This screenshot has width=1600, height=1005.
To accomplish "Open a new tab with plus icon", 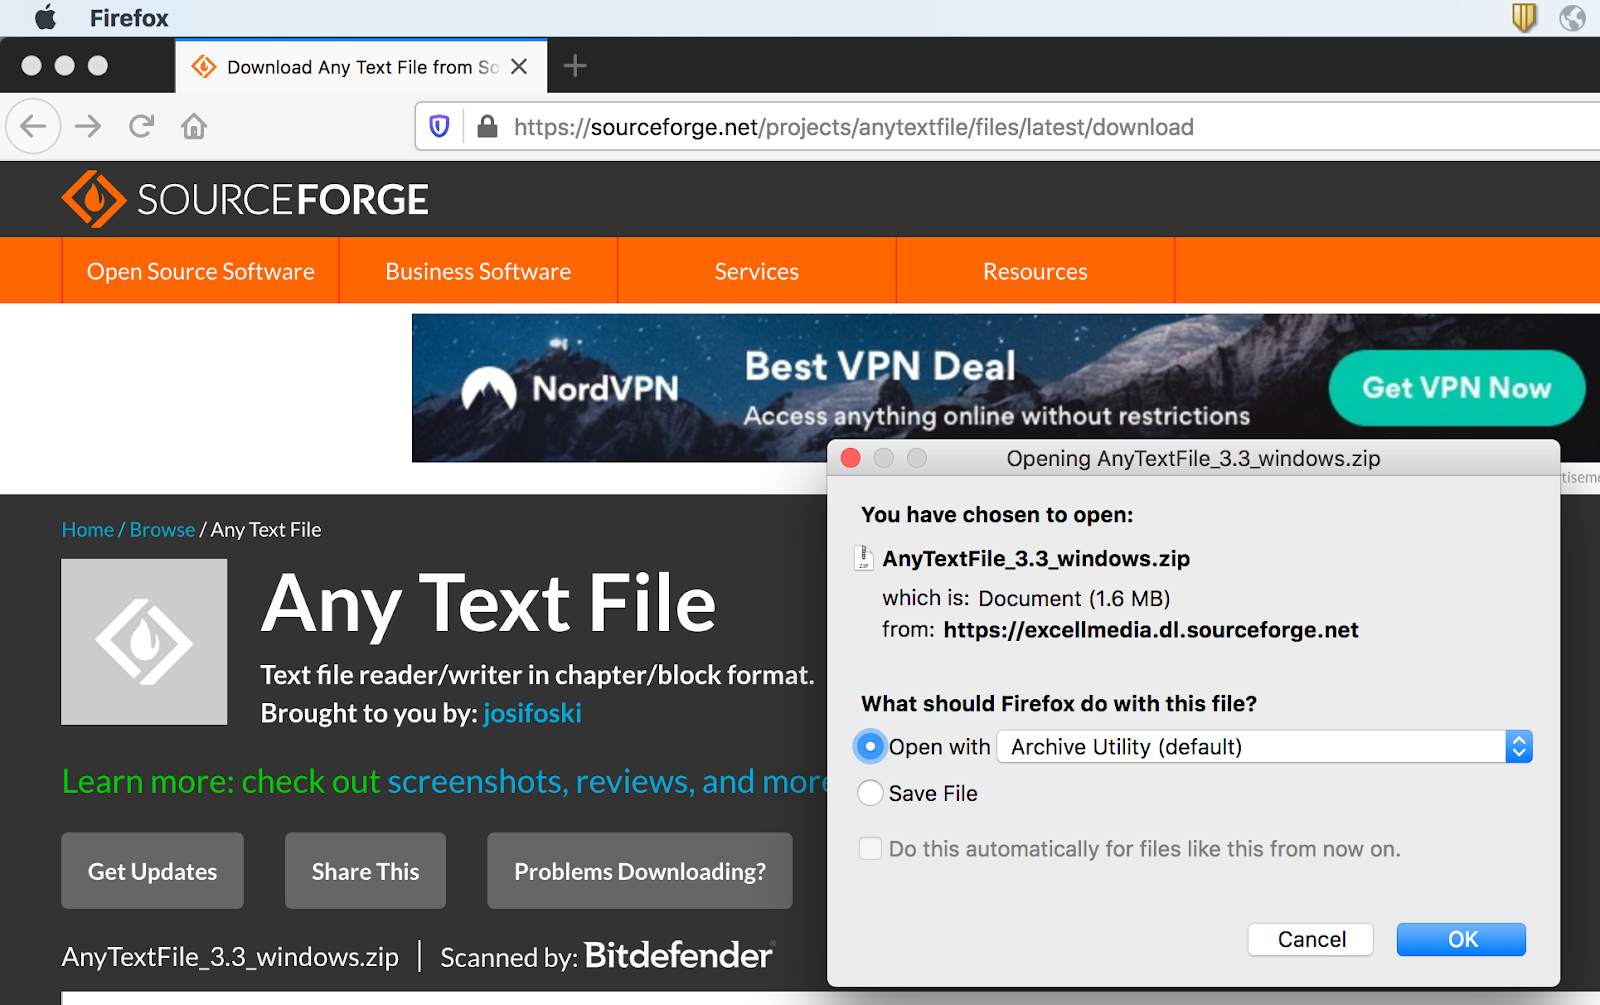I will (575, 67).
